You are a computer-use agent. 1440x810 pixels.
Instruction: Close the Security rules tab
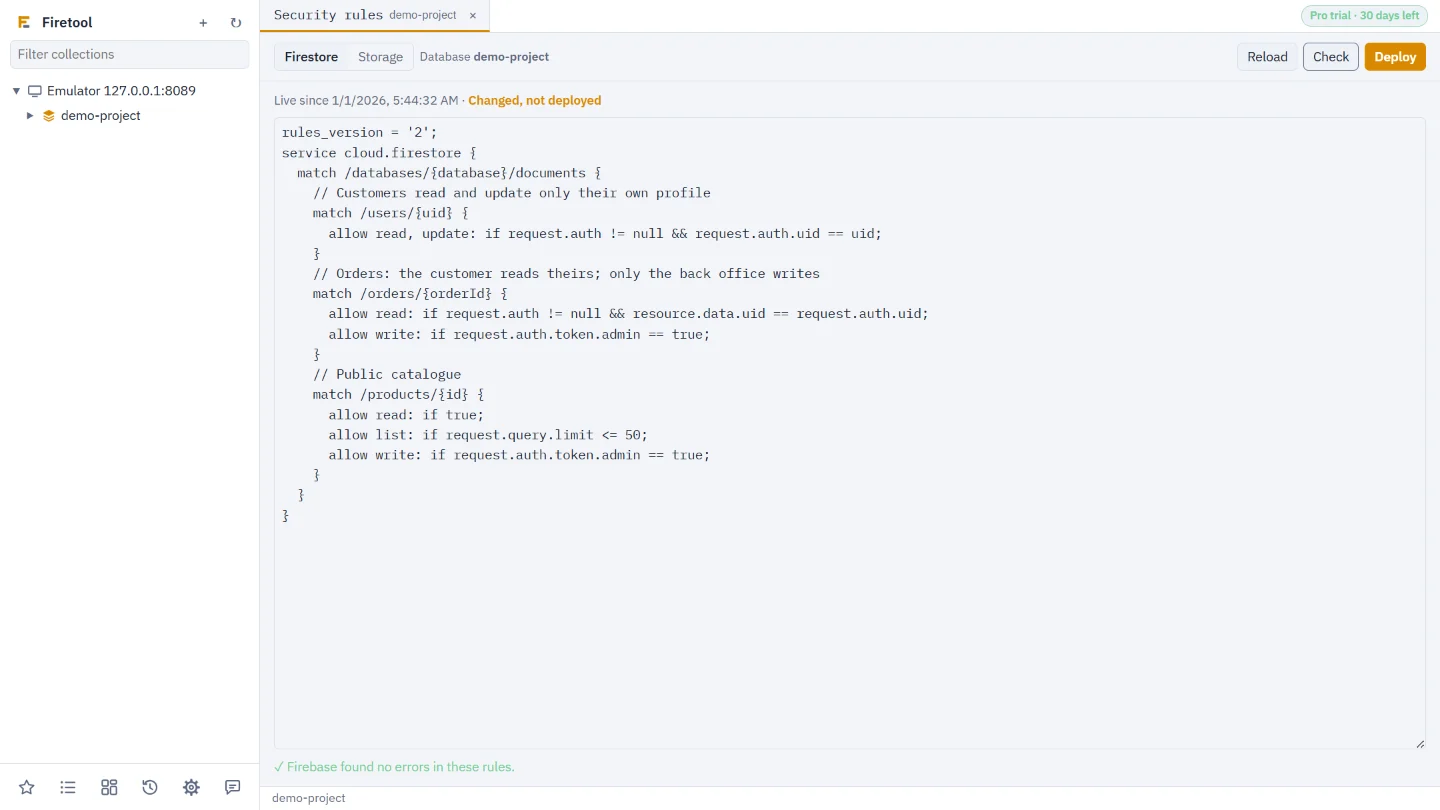pos(473,15)
